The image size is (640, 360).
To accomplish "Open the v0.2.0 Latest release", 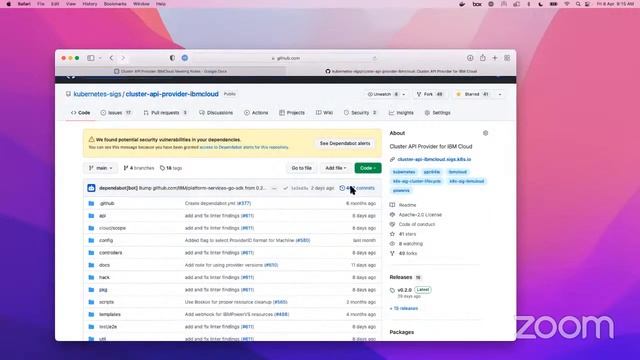I will [411, 290].
